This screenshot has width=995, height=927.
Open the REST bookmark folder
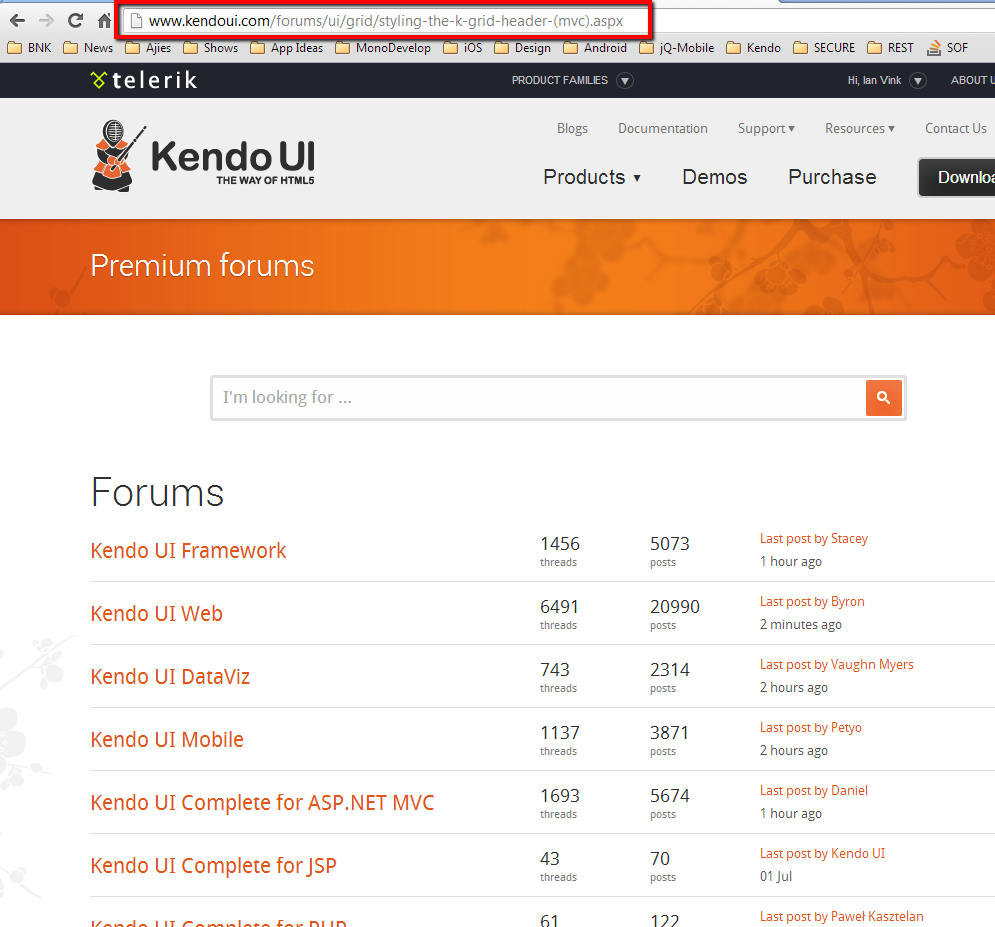pyautogui.click(x=890, y=48)
